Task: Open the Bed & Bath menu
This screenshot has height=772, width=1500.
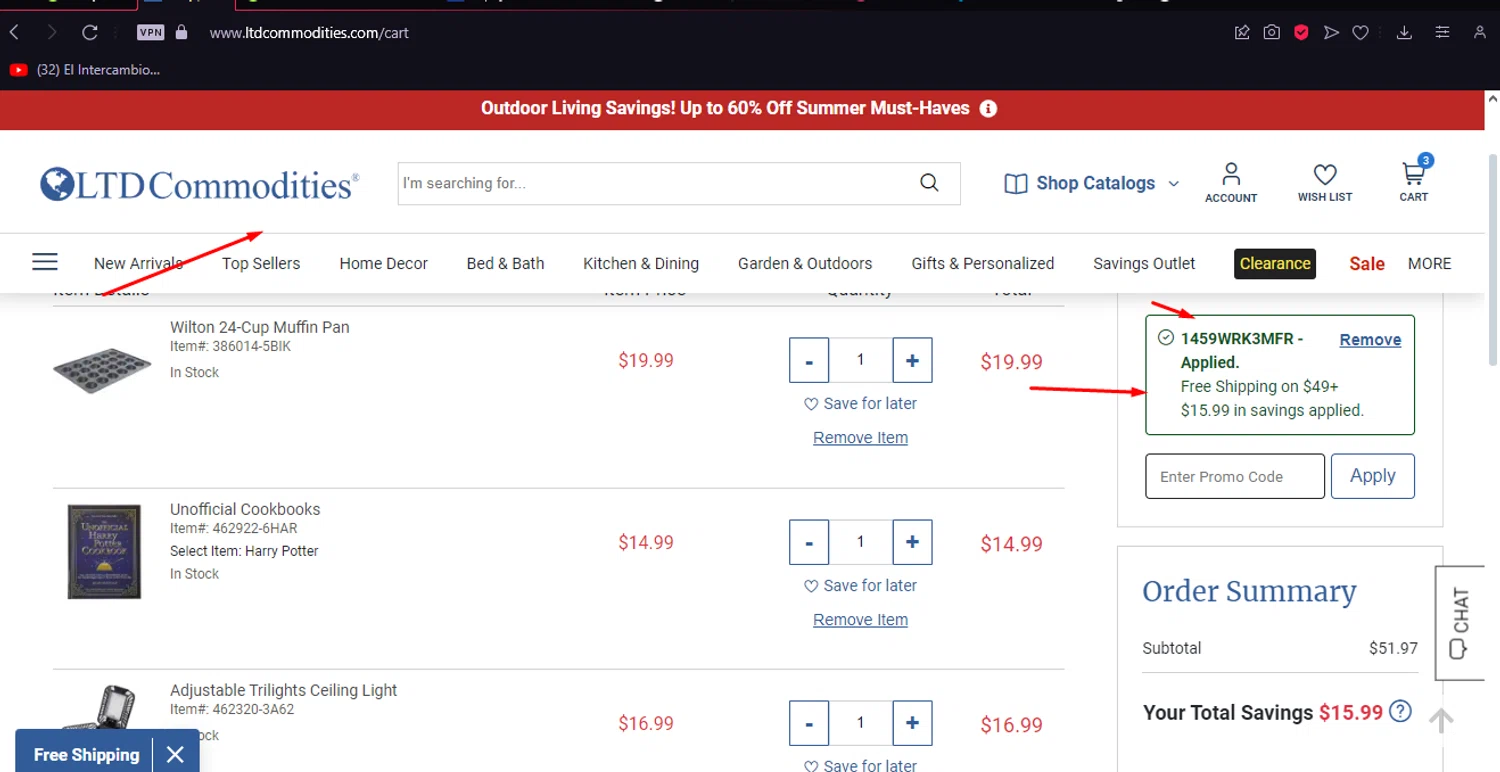Action: coord(505,263)
